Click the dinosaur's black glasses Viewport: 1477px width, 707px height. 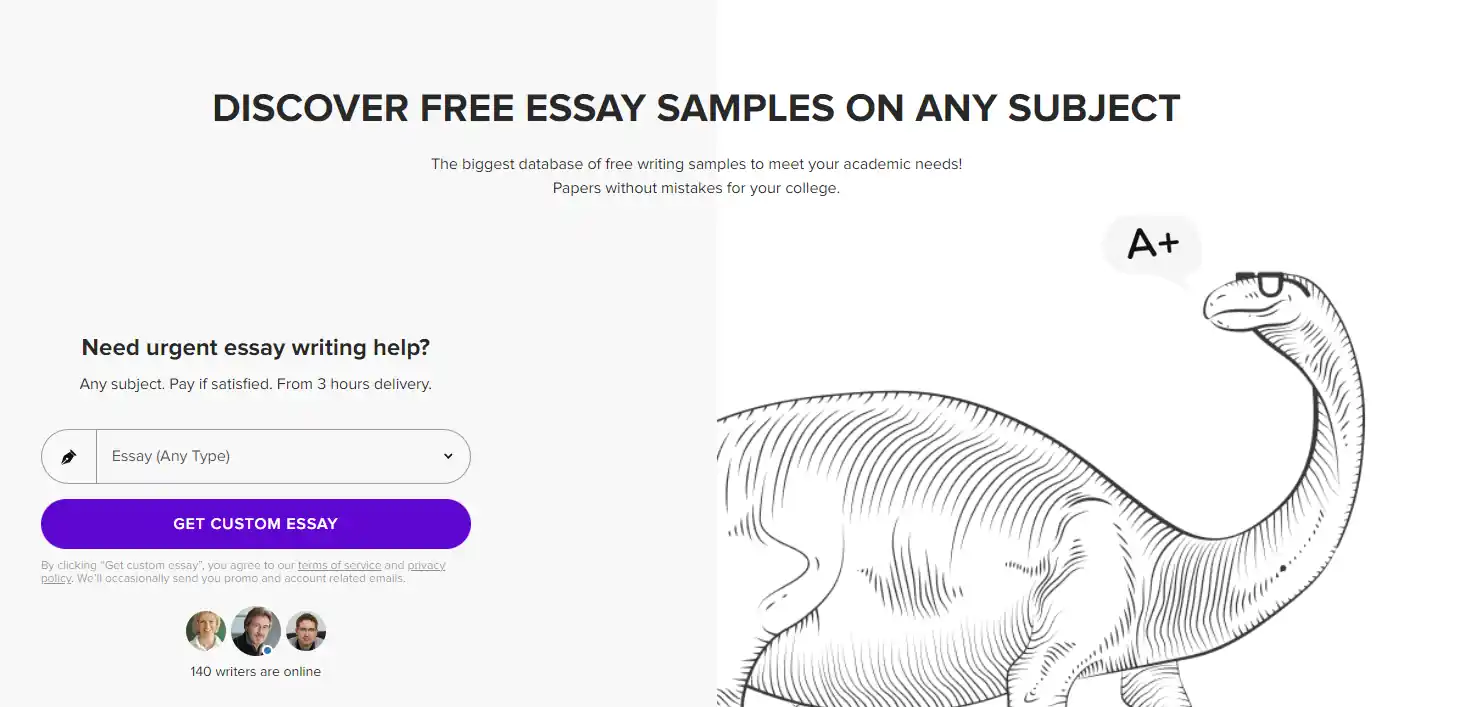pyautogui.click(x=1270, y=284)
